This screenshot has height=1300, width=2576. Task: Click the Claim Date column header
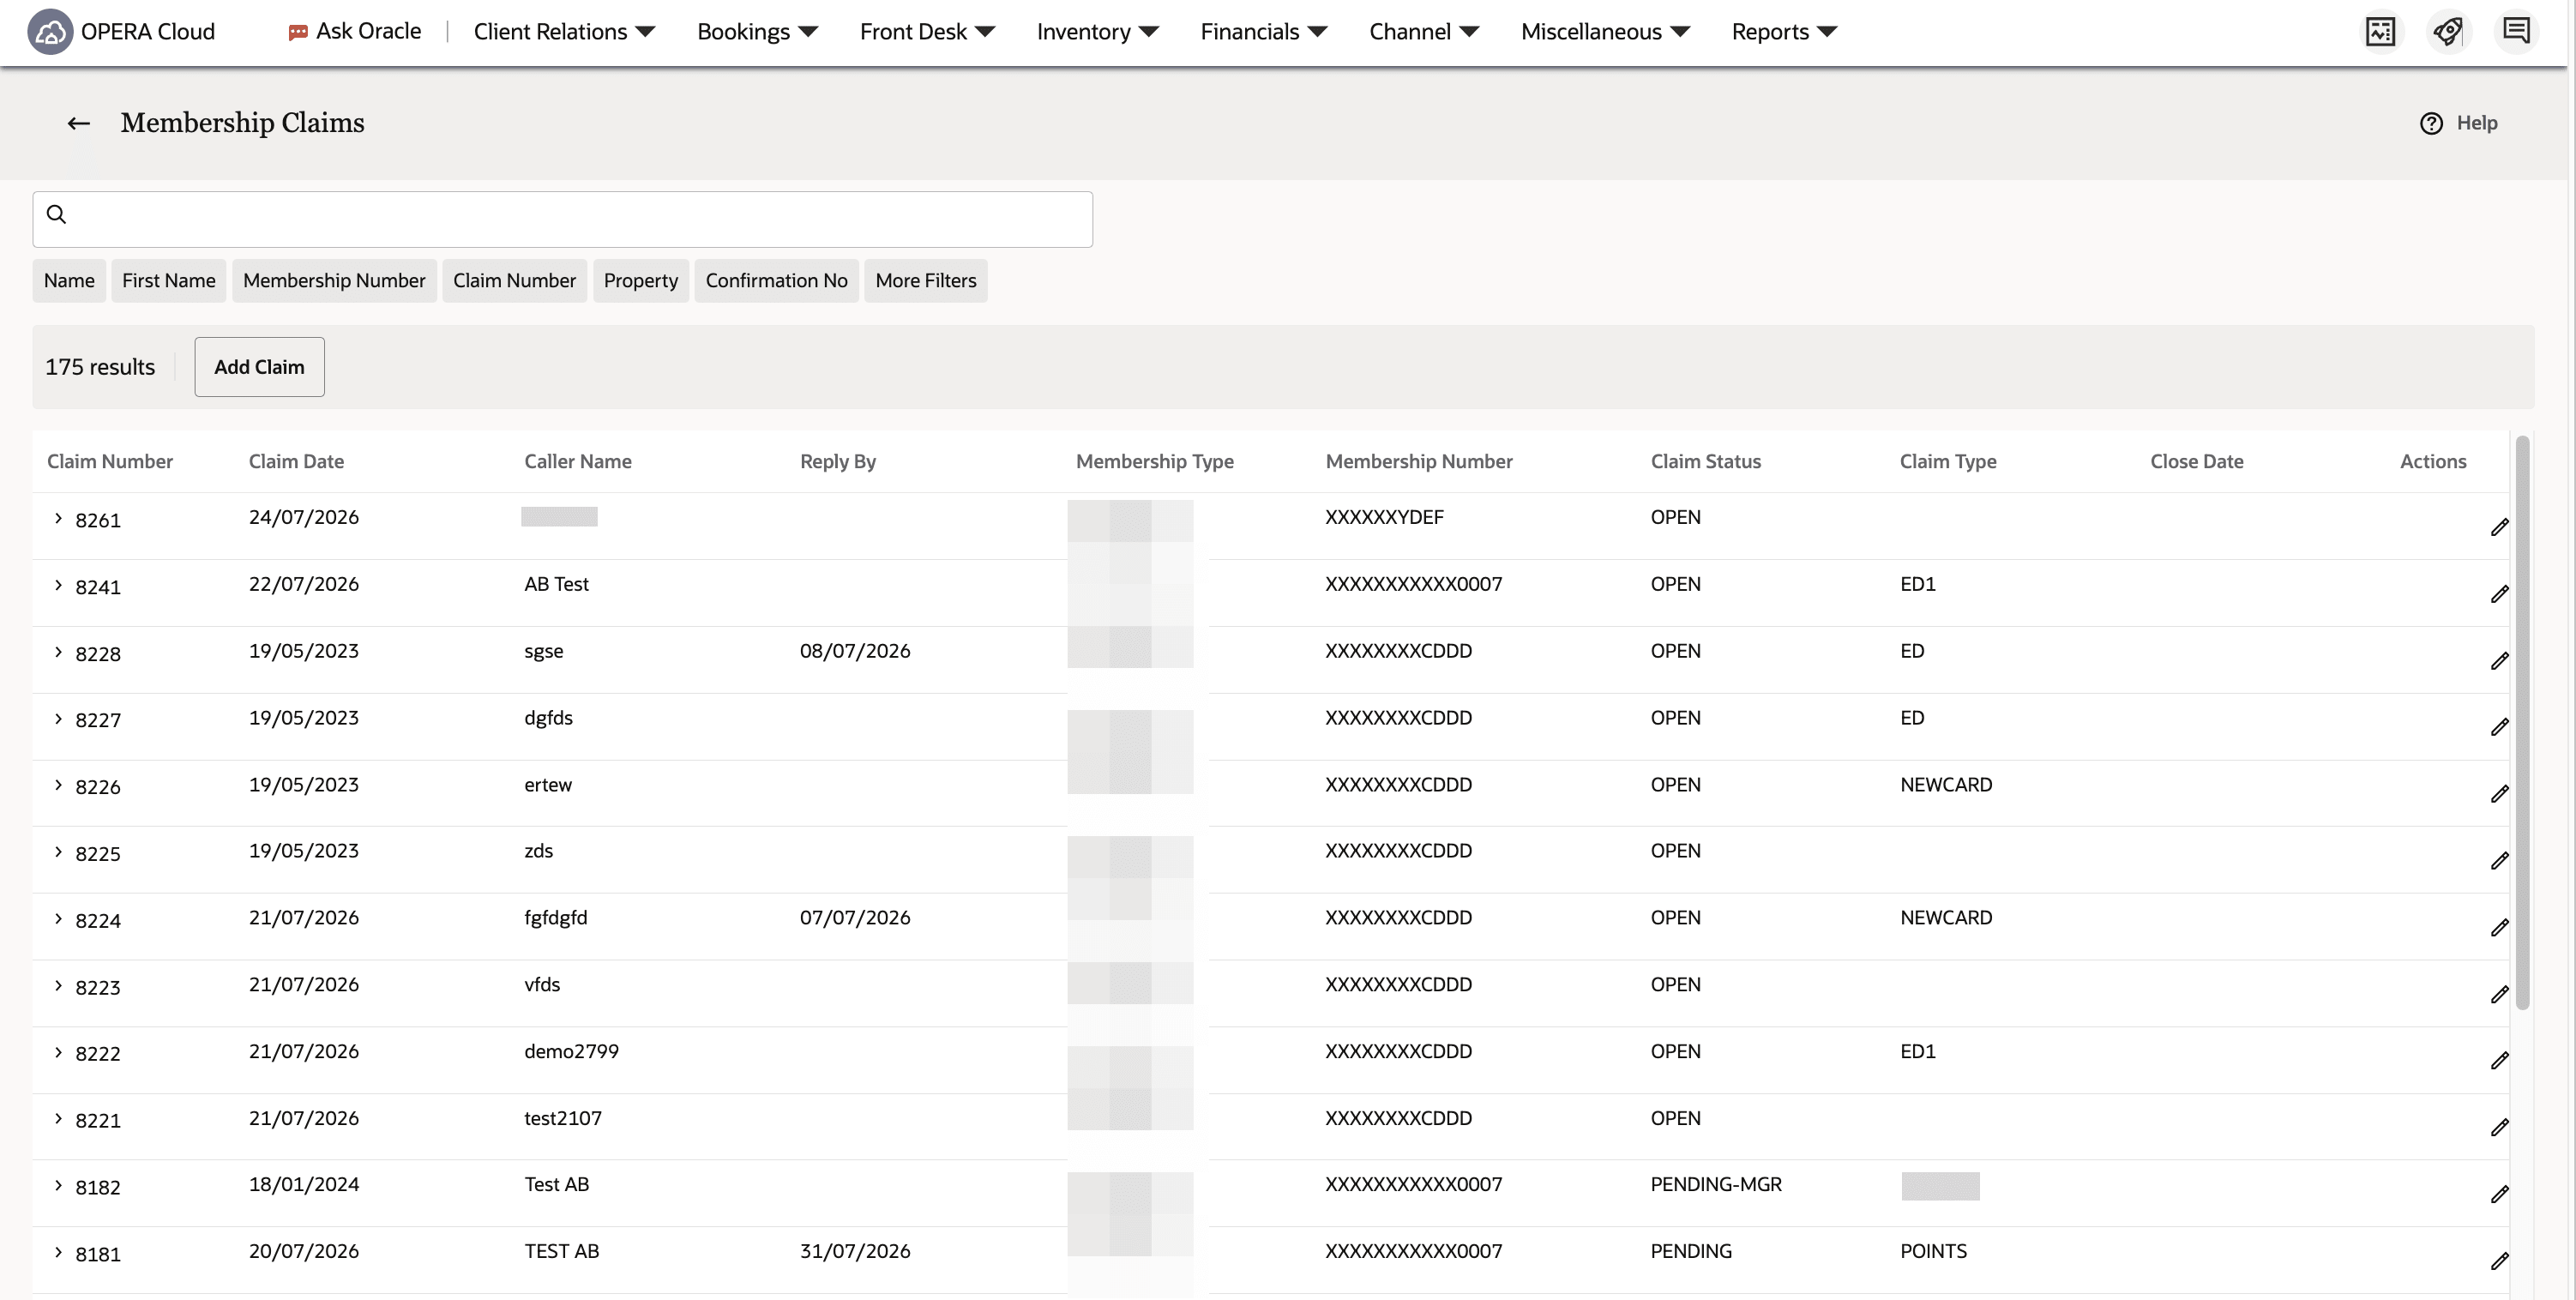pos(296,461)
